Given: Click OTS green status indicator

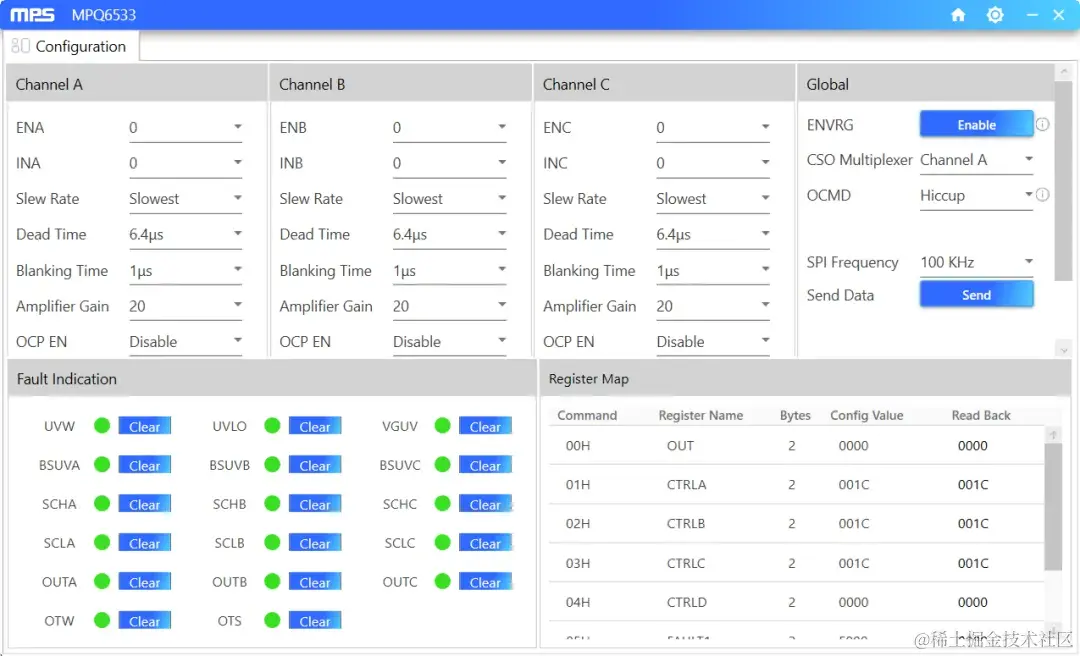Looking at the screenshot, I should [272, 620].
